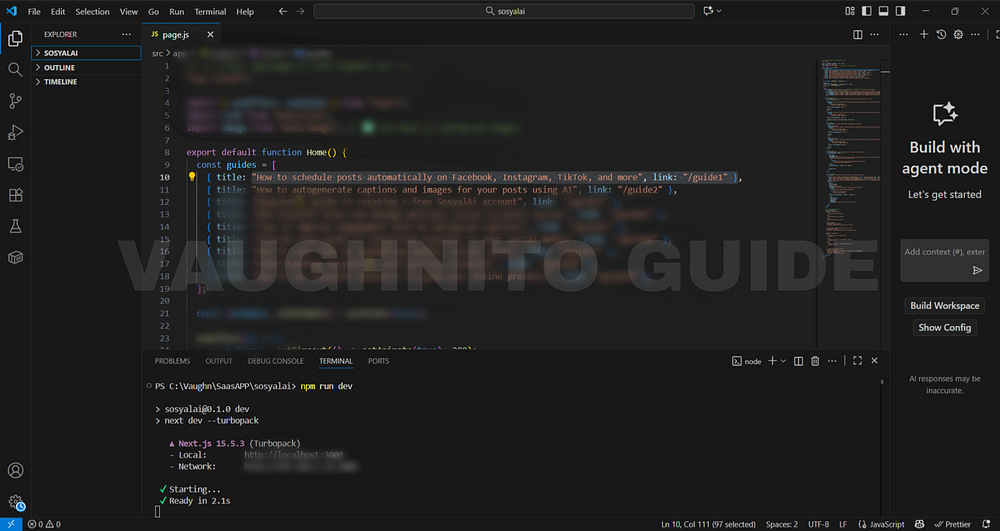The image size is (1000, 531).
Task: Send the chat message
Action: click(x=977, y=270)
